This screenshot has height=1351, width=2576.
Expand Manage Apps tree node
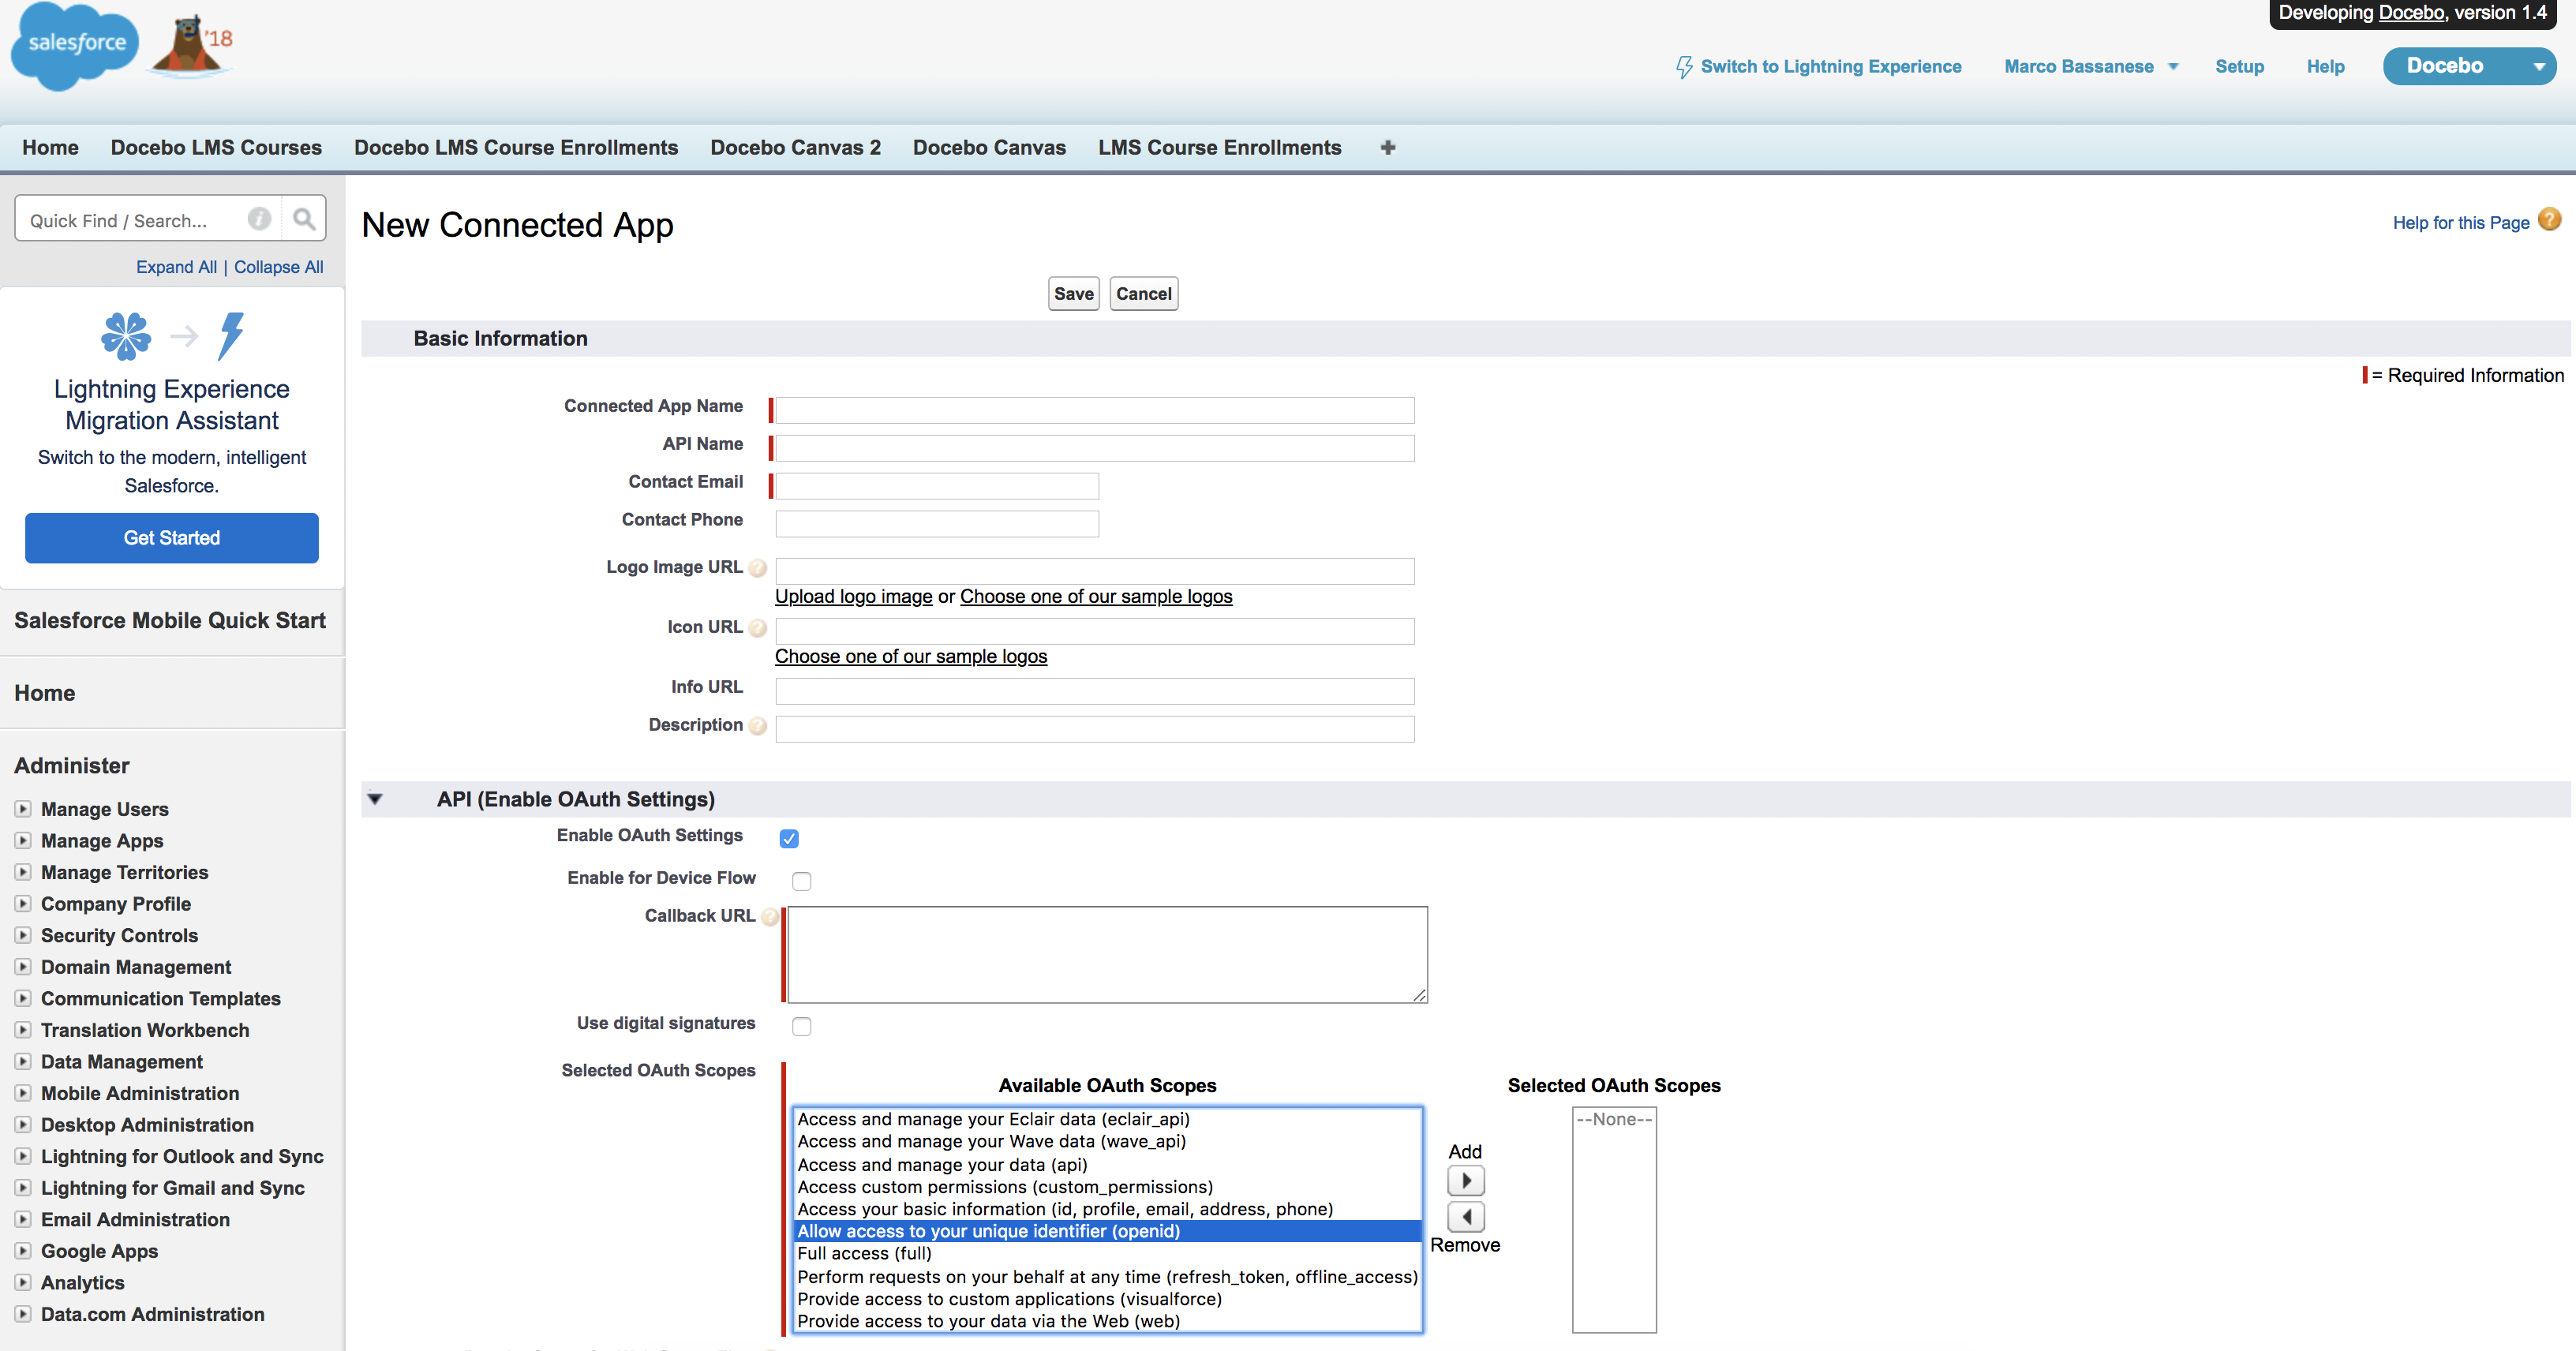[23, 840]
